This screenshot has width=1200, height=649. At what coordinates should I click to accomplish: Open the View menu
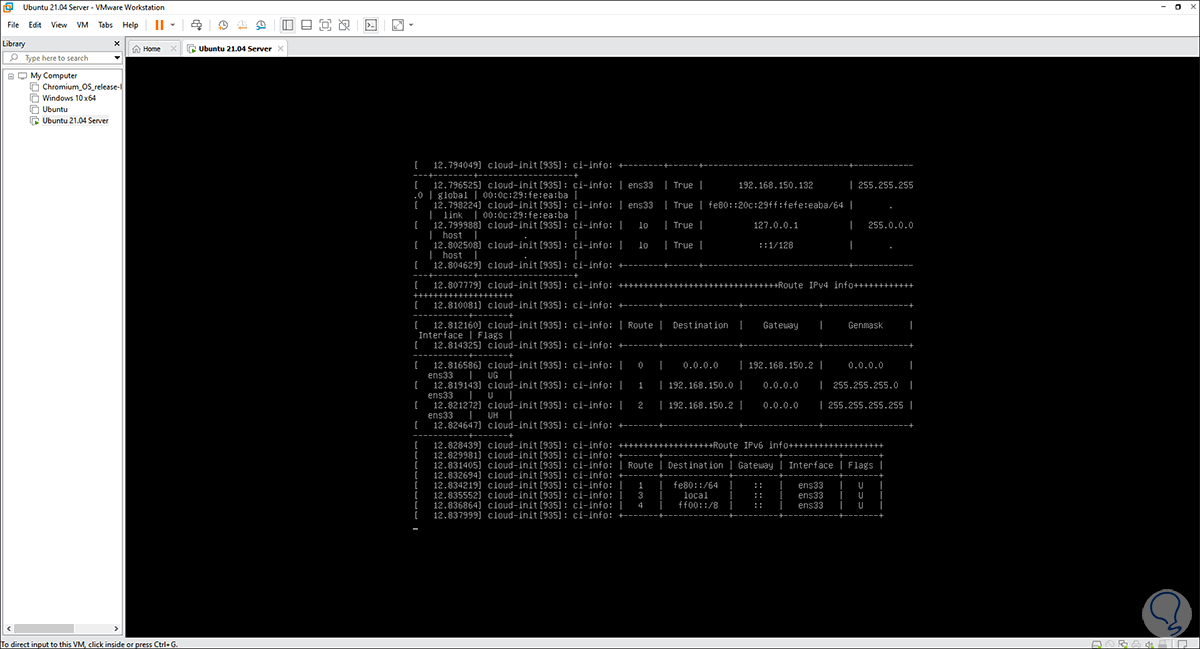click(59, 24)
